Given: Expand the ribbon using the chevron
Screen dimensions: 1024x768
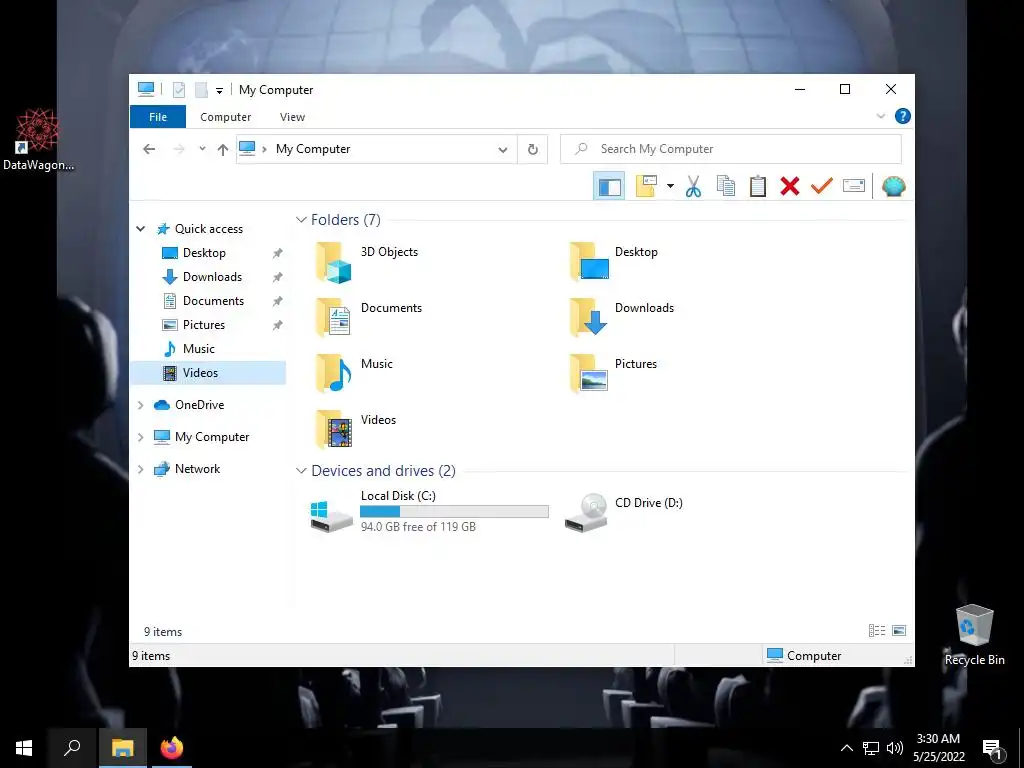Looking at the screenshot, I should [880, 116].
